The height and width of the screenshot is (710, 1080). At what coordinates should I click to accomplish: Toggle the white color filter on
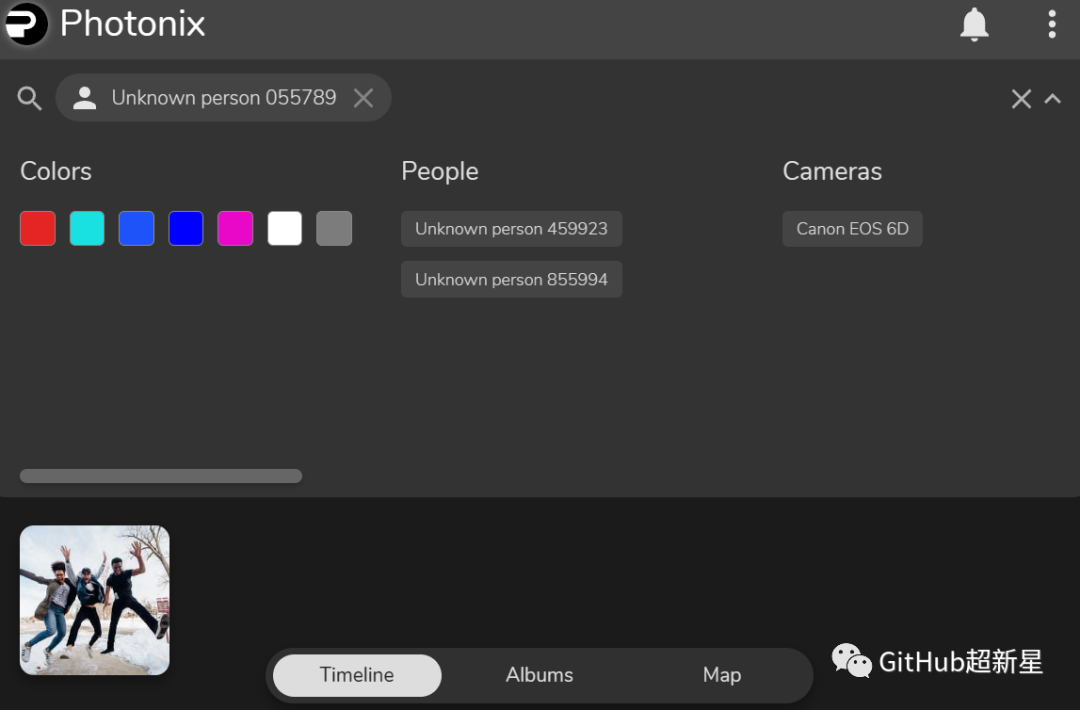click(x=284, y=228)
